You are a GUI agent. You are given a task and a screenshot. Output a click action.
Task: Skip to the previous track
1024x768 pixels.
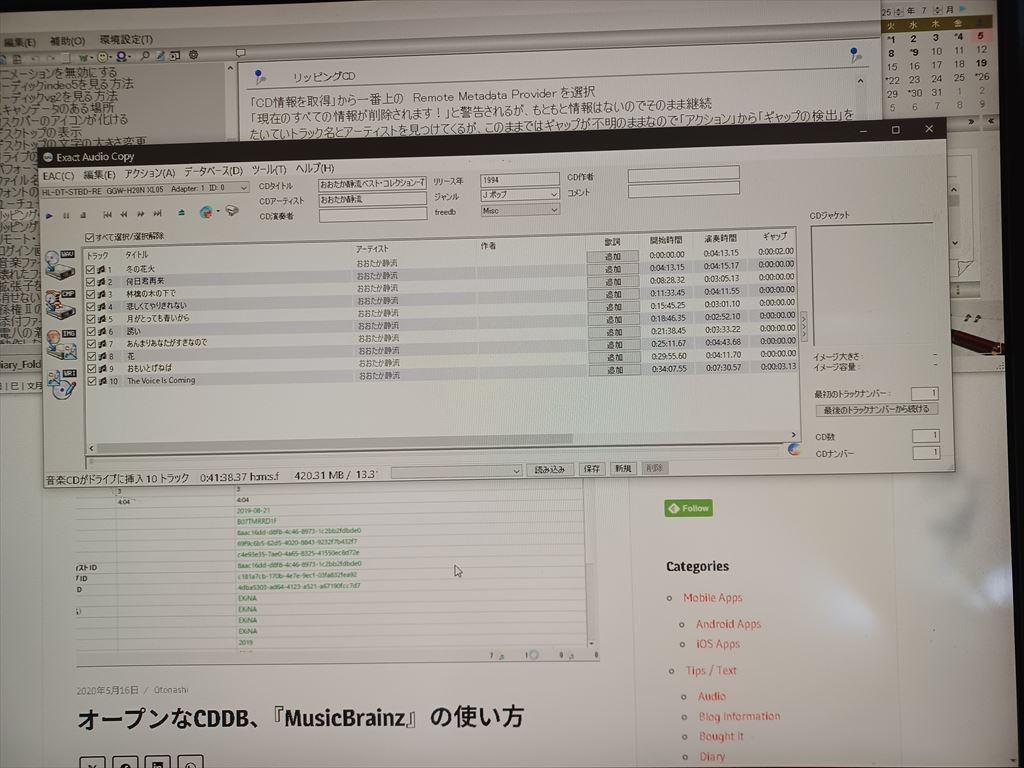pyautogui.click(x=108, y=214)
